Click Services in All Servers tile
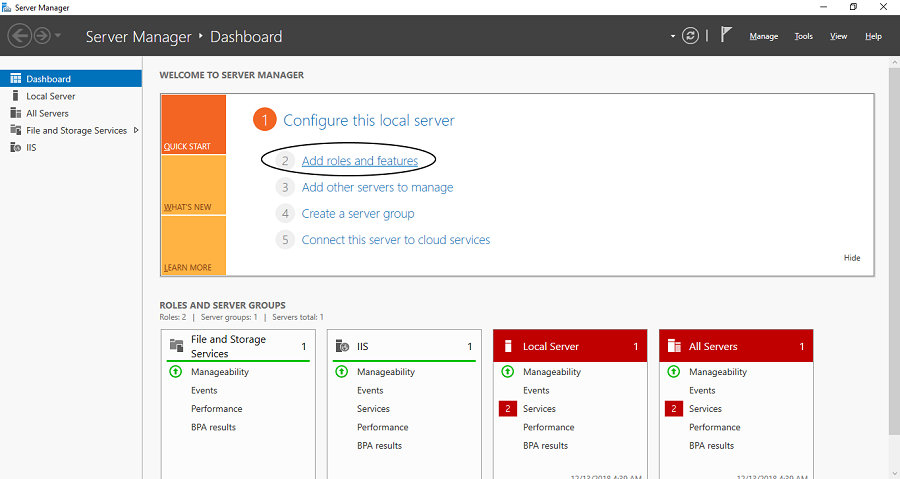 (705, 408)
